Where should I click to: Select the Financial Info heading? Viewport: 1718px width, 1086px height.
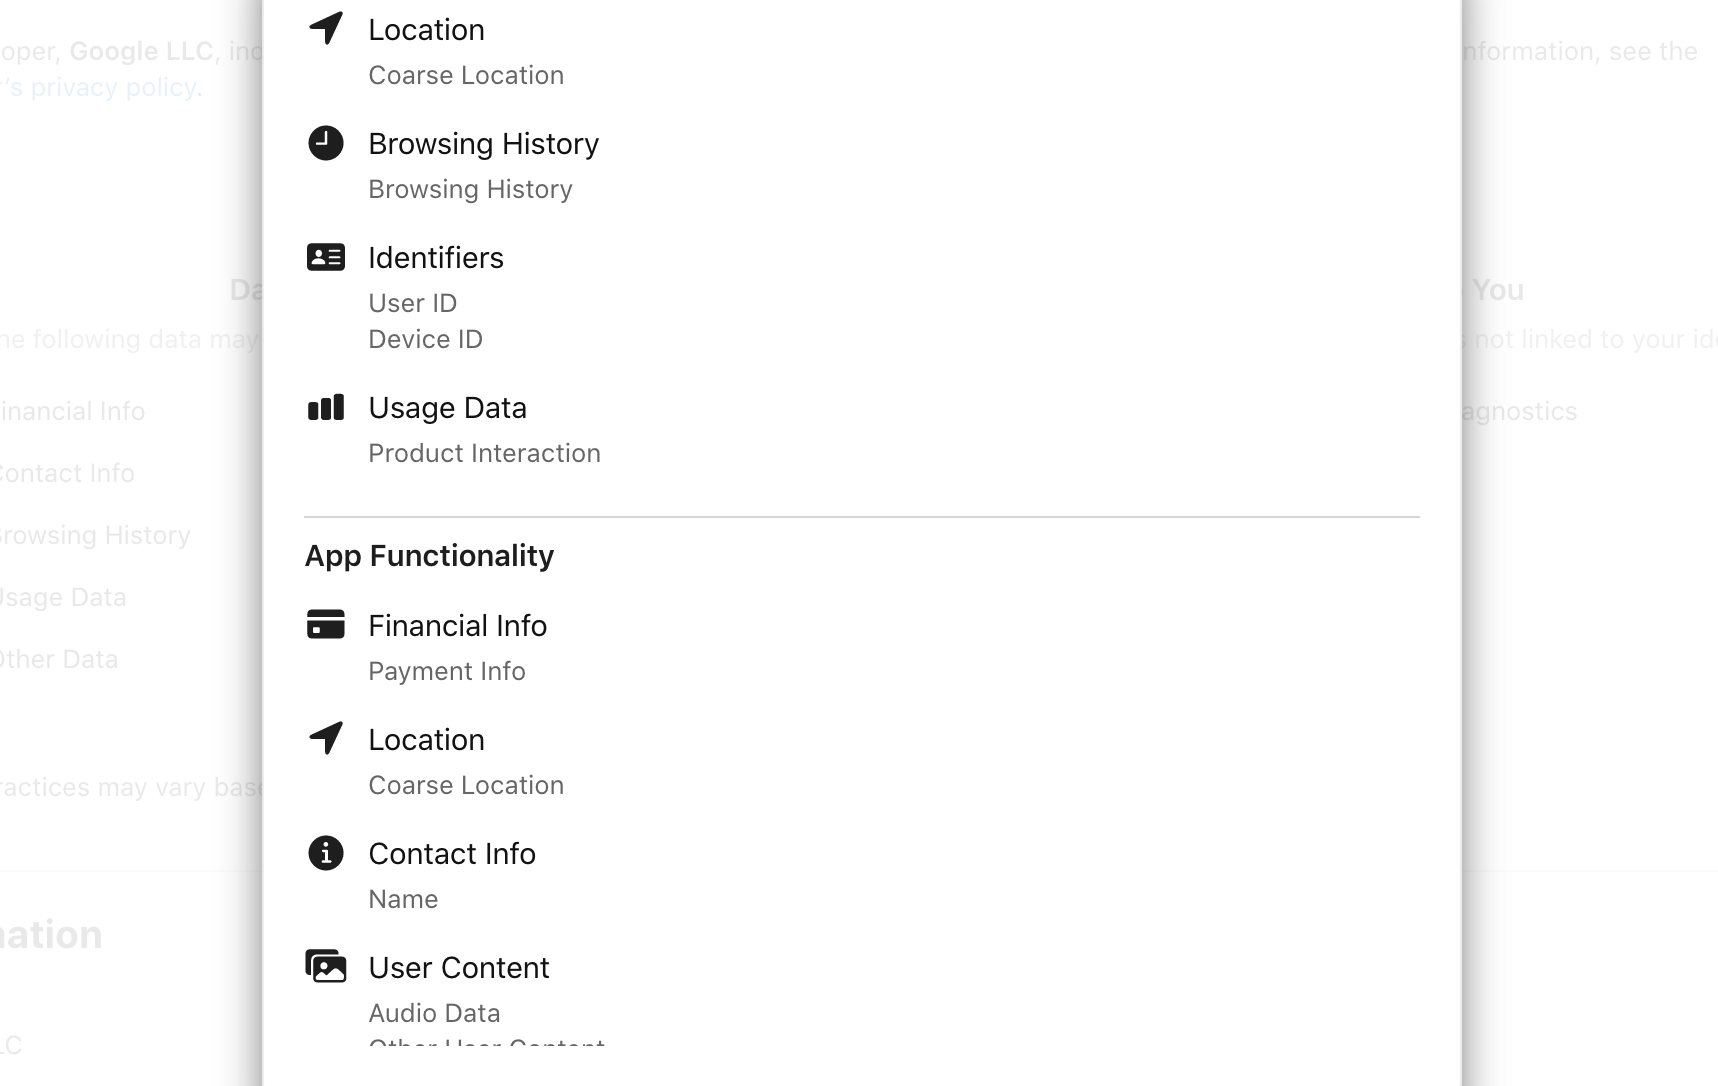458,626
